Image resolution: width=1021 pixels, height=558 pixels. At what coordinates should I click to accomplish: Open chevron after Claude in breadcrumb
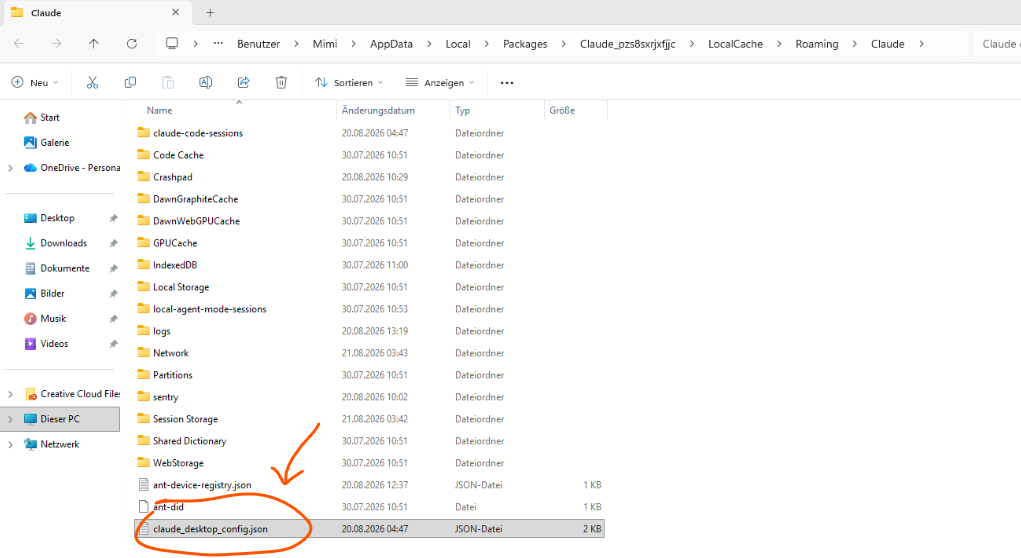[921, 44]
